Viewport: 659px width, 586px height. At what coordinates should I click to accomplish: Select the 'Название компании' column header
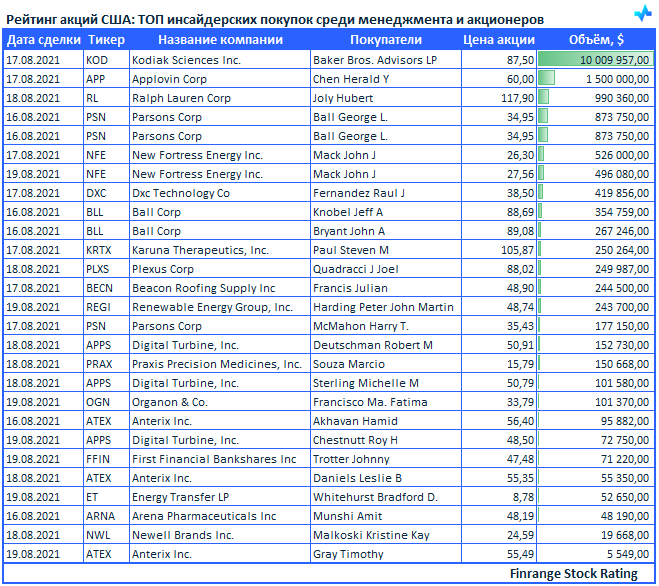point(220,40)
